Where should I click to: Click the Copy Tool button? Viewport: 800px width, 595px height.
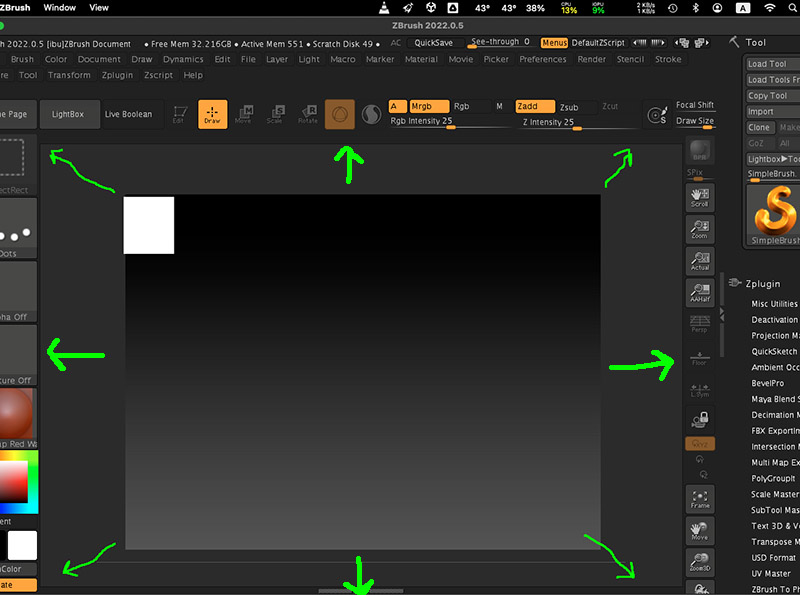pyautogui.click(x=772, y=95)
